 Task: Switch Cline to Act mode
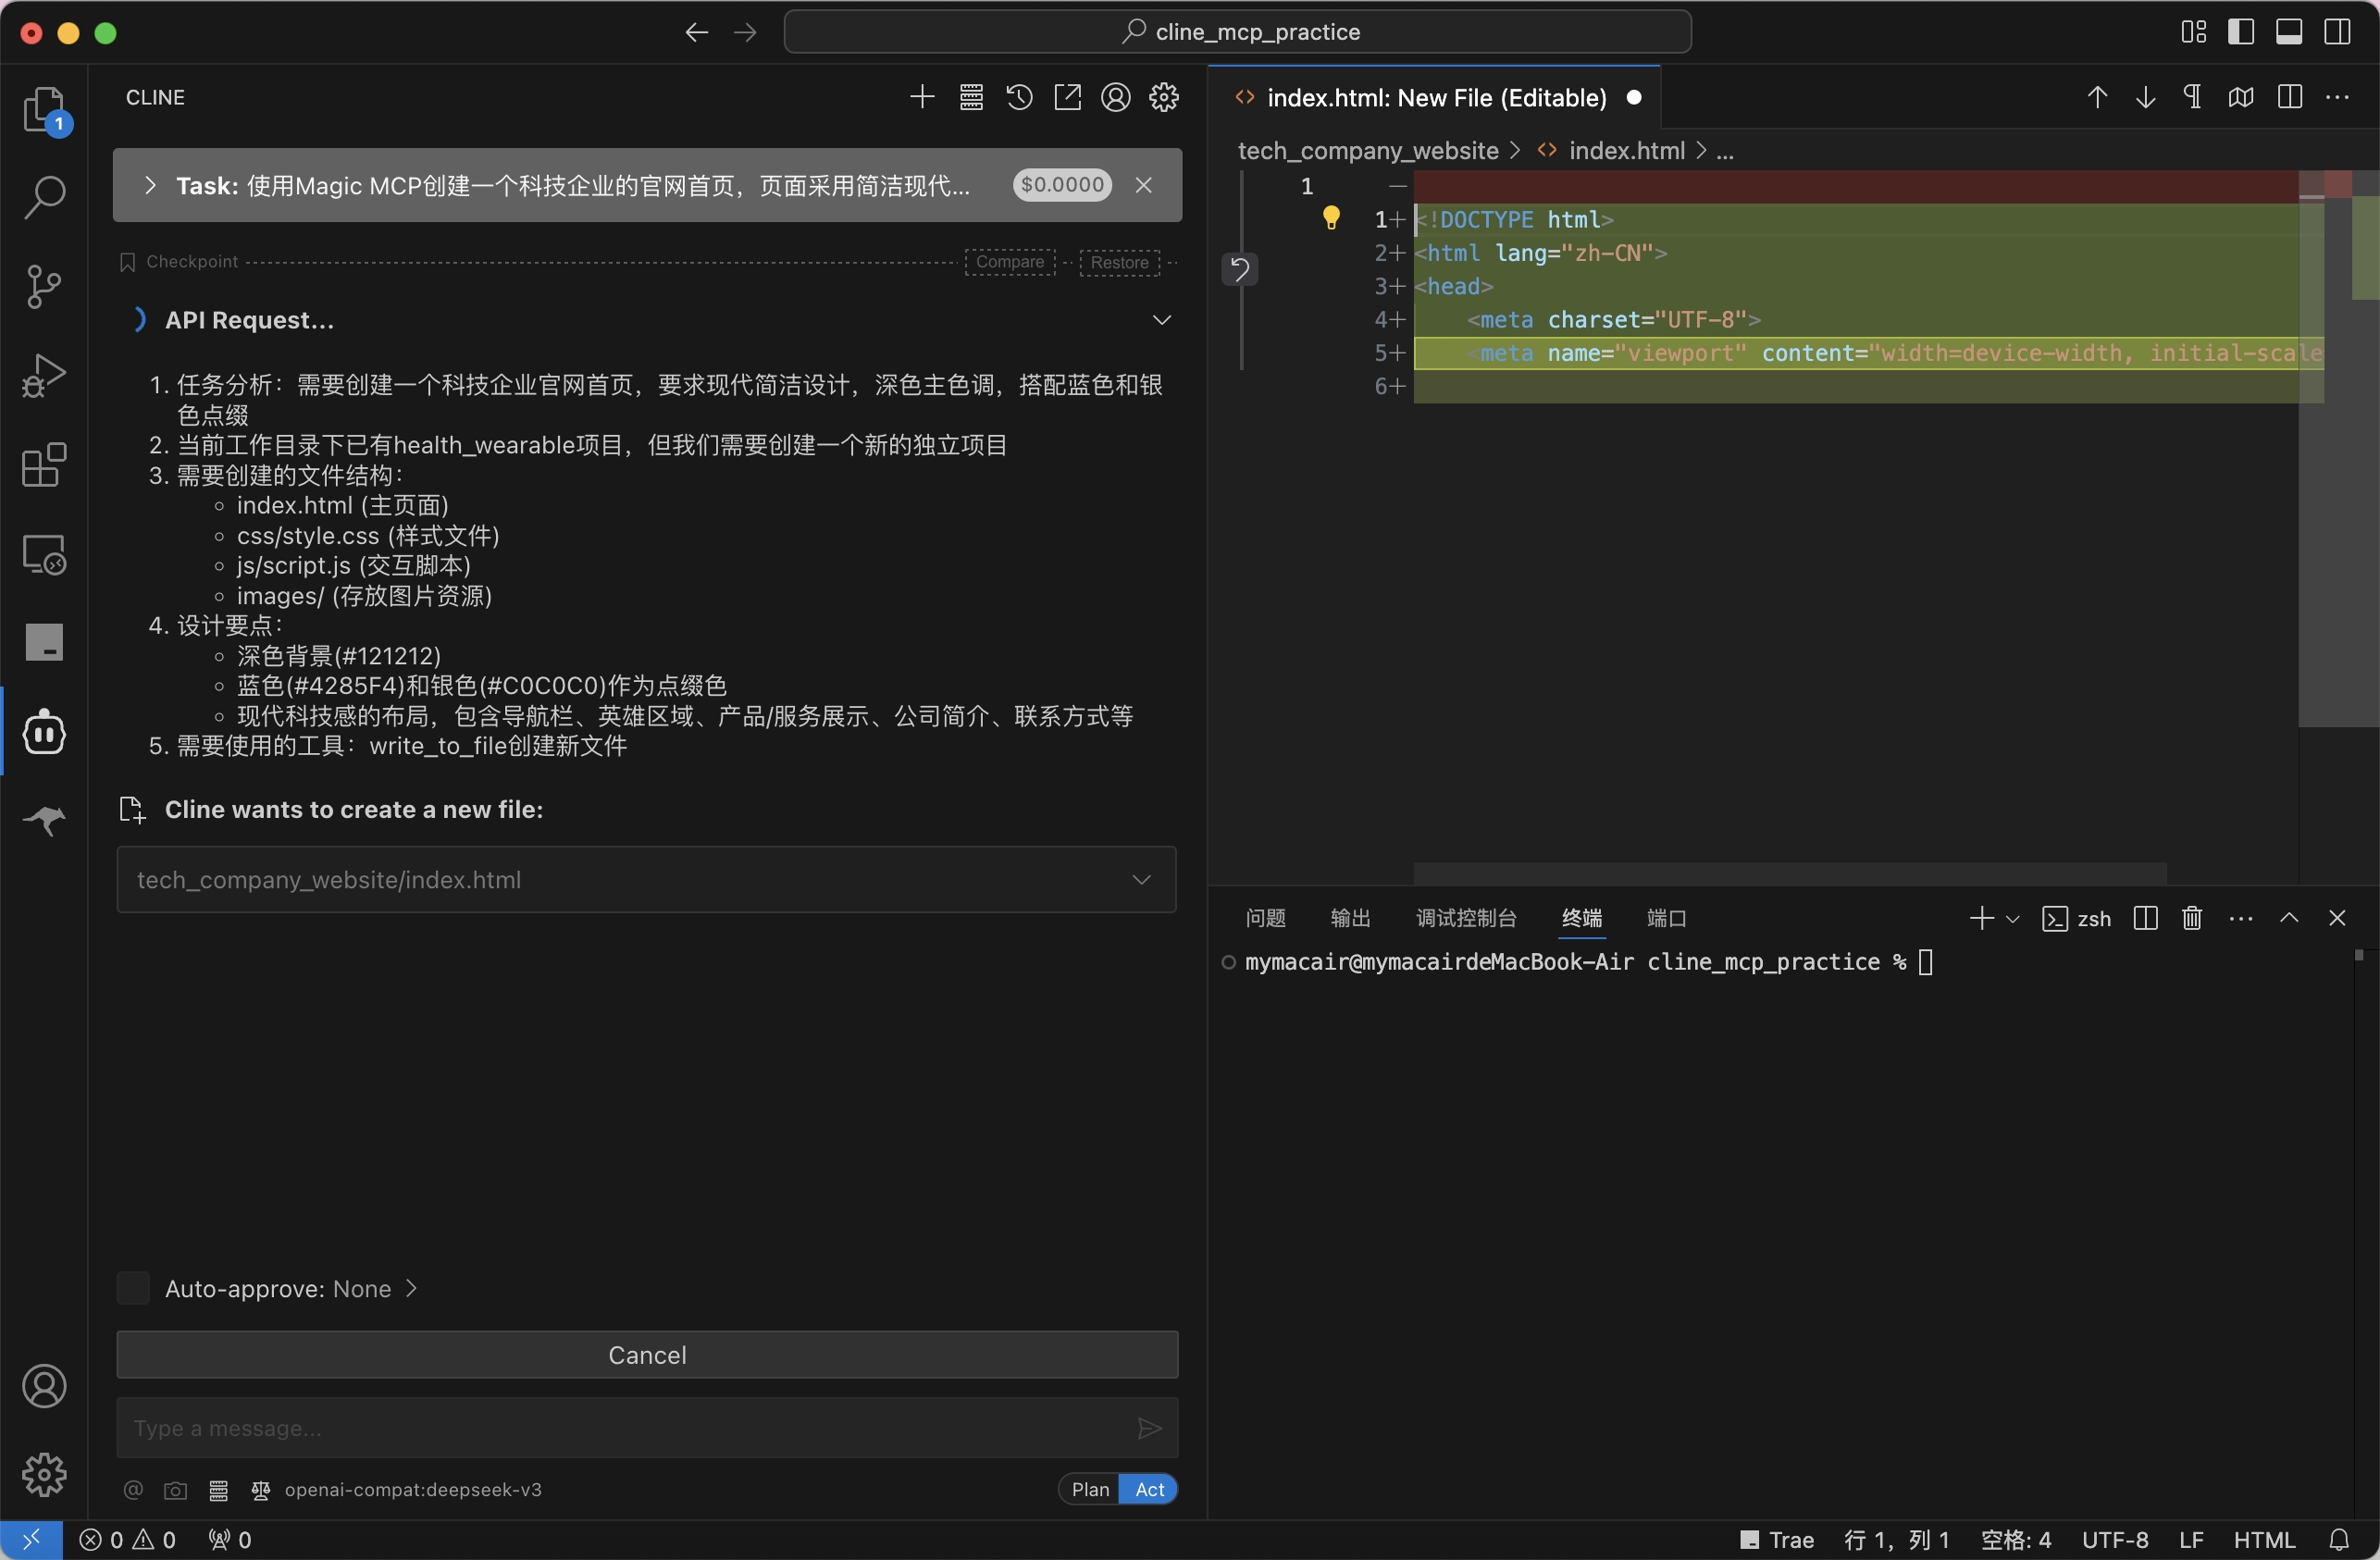coord(1149,1489)
